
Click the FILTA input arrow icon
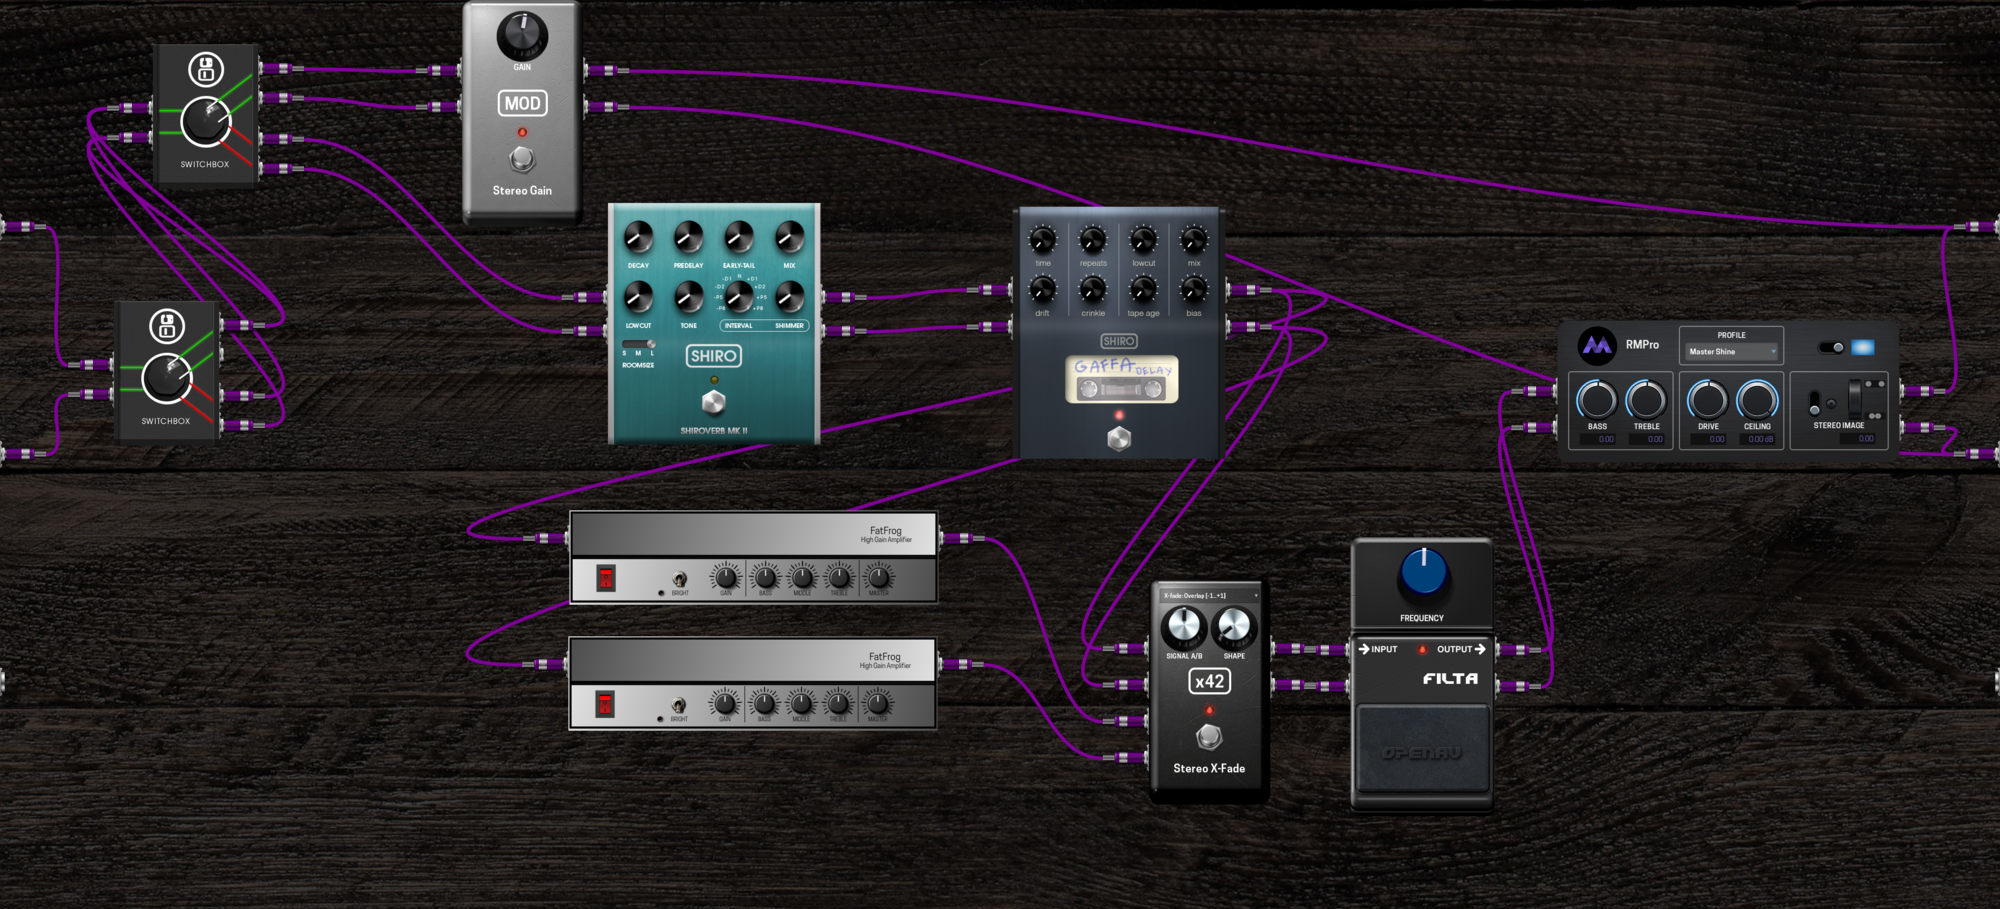(1364, 649)
